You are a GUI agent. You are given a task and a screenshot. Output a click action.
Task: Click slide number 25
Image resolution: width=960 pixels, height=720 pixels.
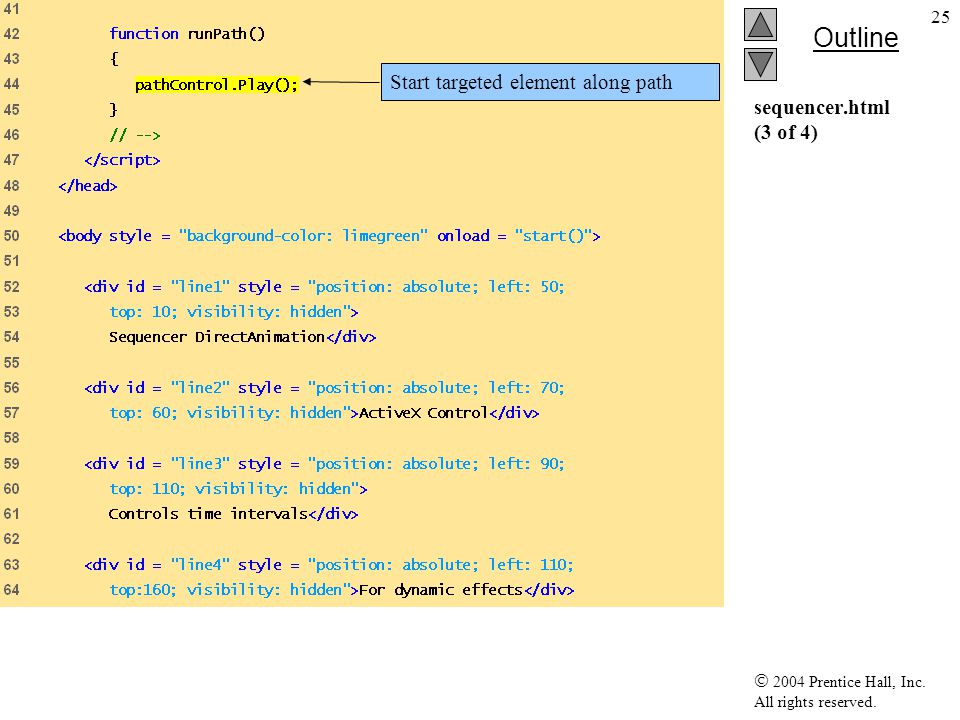(940, 17)
